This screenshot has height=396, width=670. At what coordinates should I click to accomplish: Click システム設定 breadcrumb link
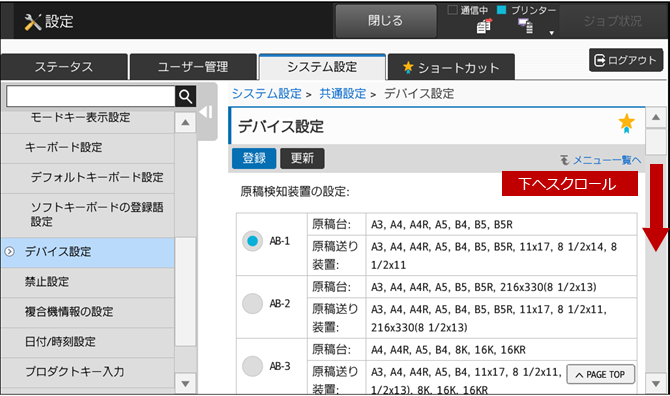(x=267, y=94)
